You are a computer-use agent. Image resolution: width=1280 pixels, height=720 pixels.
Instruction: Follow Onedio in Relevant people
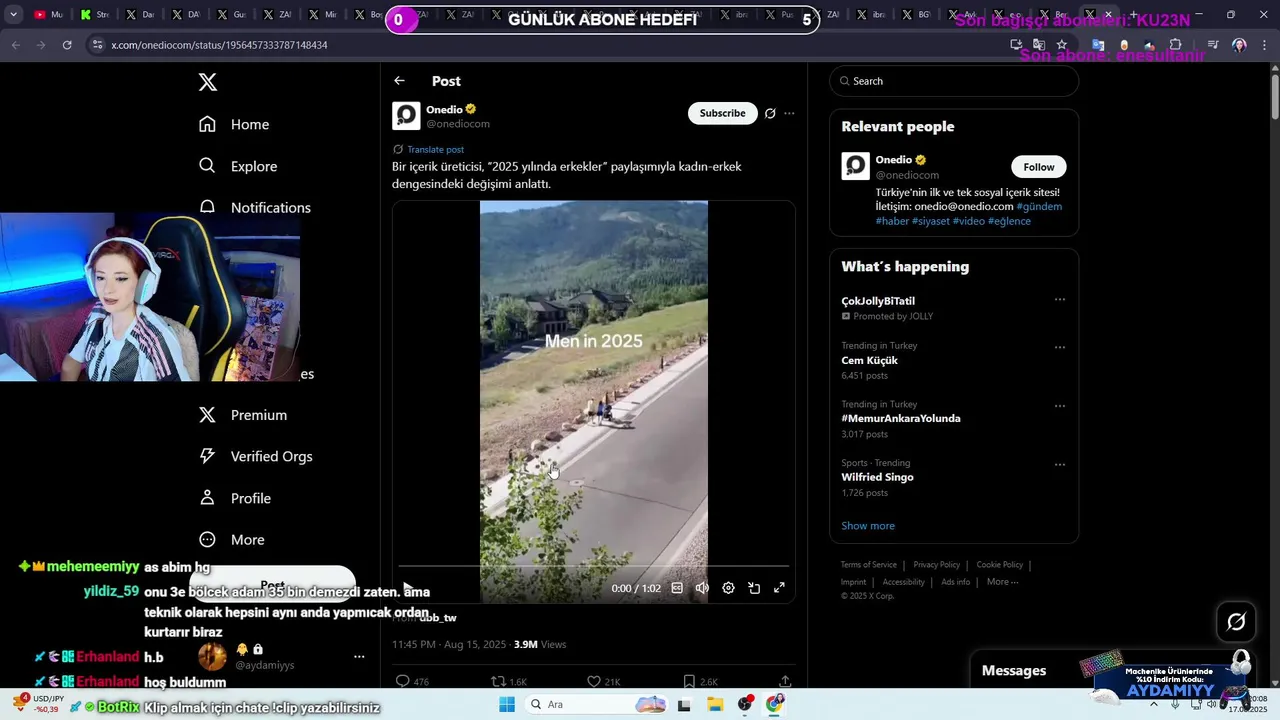click(x=1038, y=167)
